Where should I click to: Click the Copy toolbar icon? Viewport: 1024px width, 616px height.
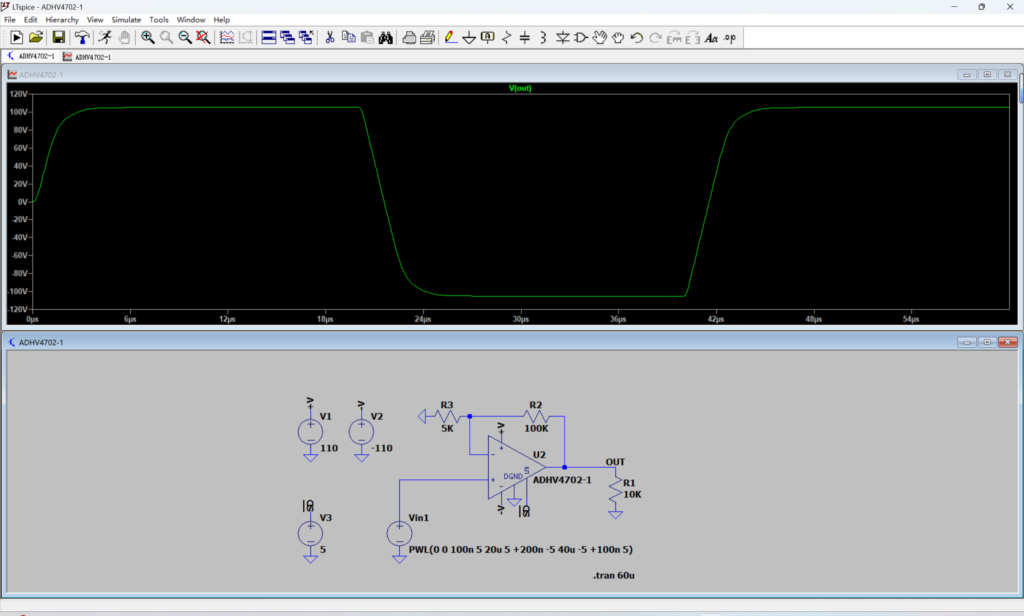(349, 38)
